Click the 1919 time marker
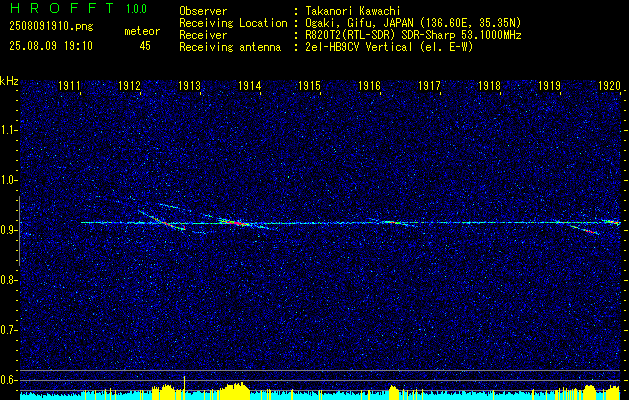The height and width of the screenshot is (400, 629). coord(549,85)
